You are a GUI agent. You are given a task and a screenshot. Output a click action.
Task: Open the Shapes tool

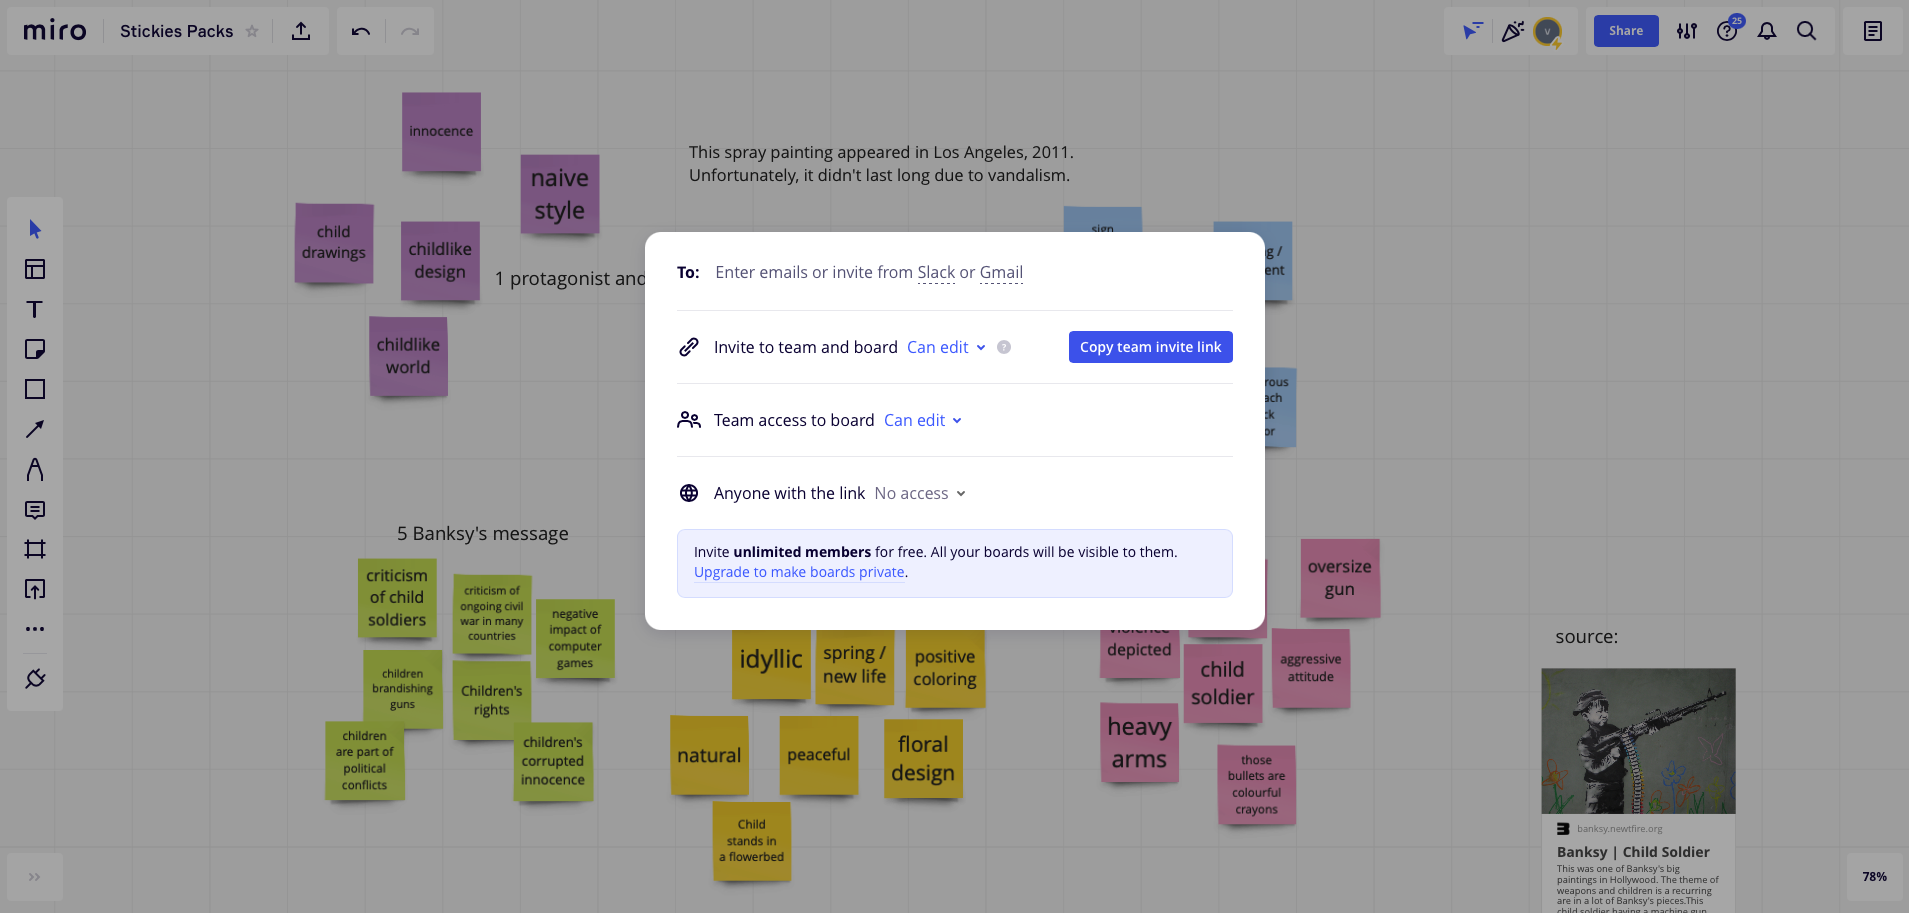pos(35,389)
